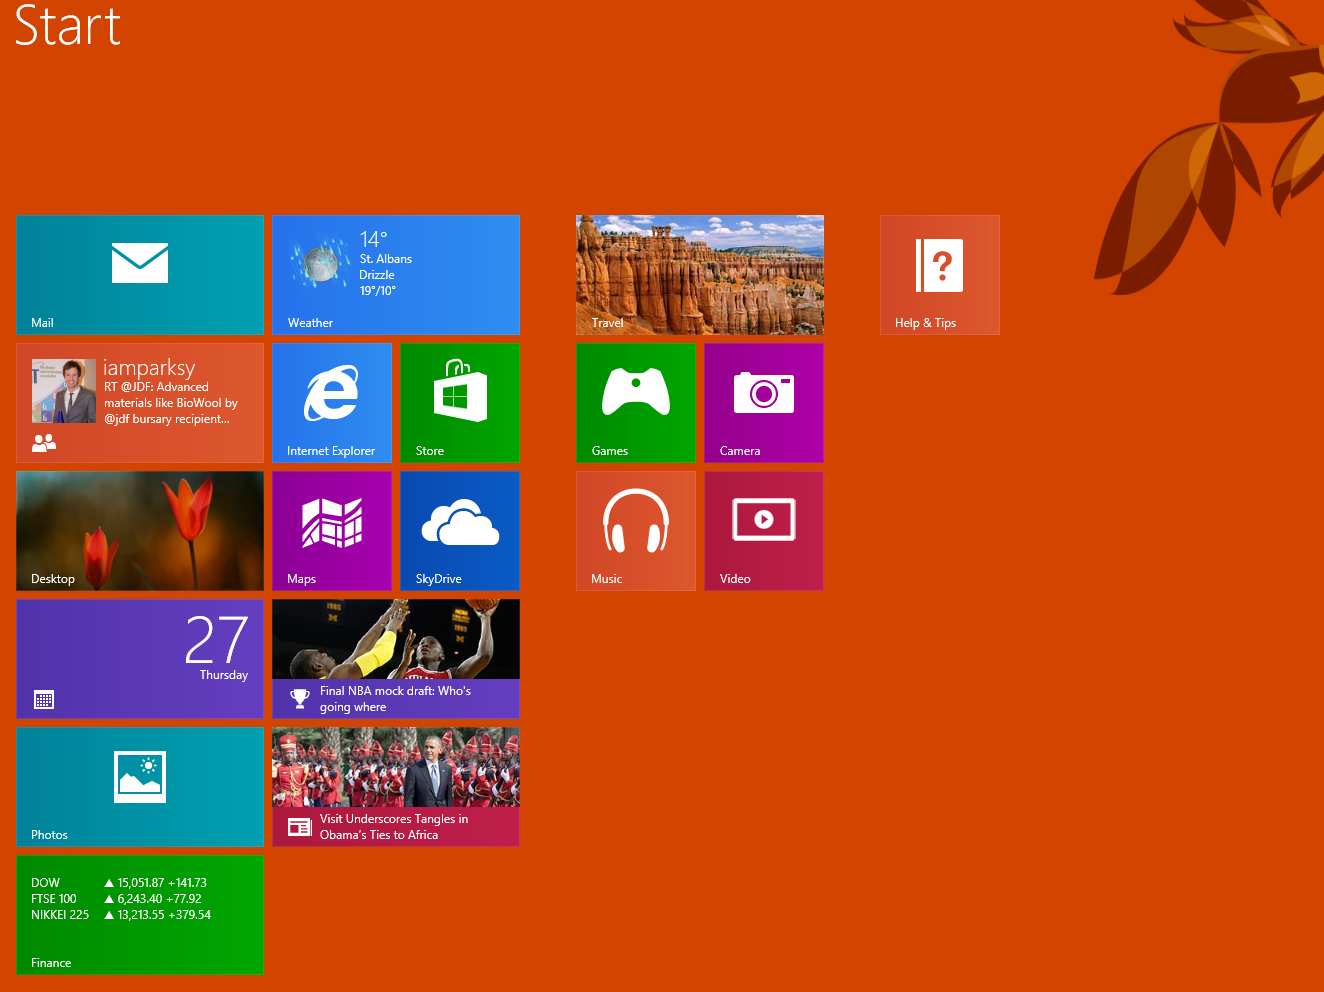Screen dimensions: 1324x992
Task: Open the Desktop tulips tile
Action: click(x=140, y=531)
